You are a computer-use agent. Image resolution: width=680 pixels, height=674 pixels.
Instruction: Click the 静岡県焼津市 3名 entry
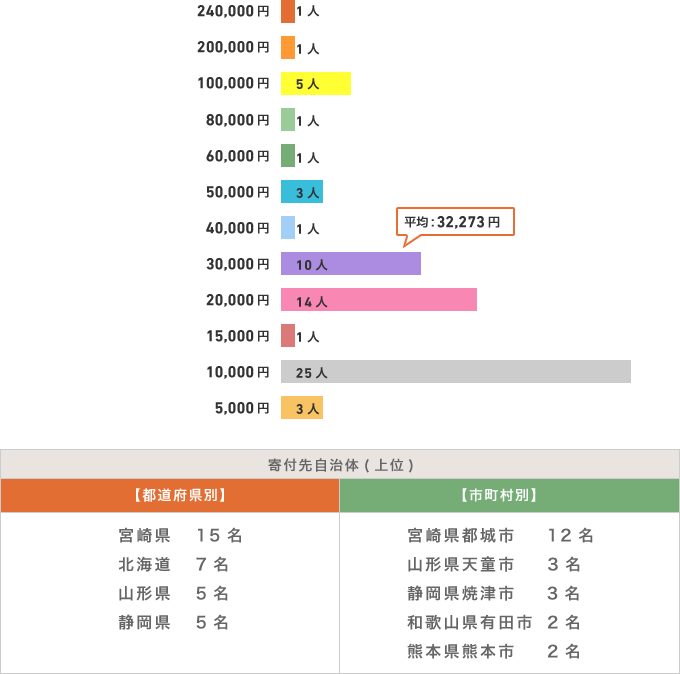pos(494,594)
